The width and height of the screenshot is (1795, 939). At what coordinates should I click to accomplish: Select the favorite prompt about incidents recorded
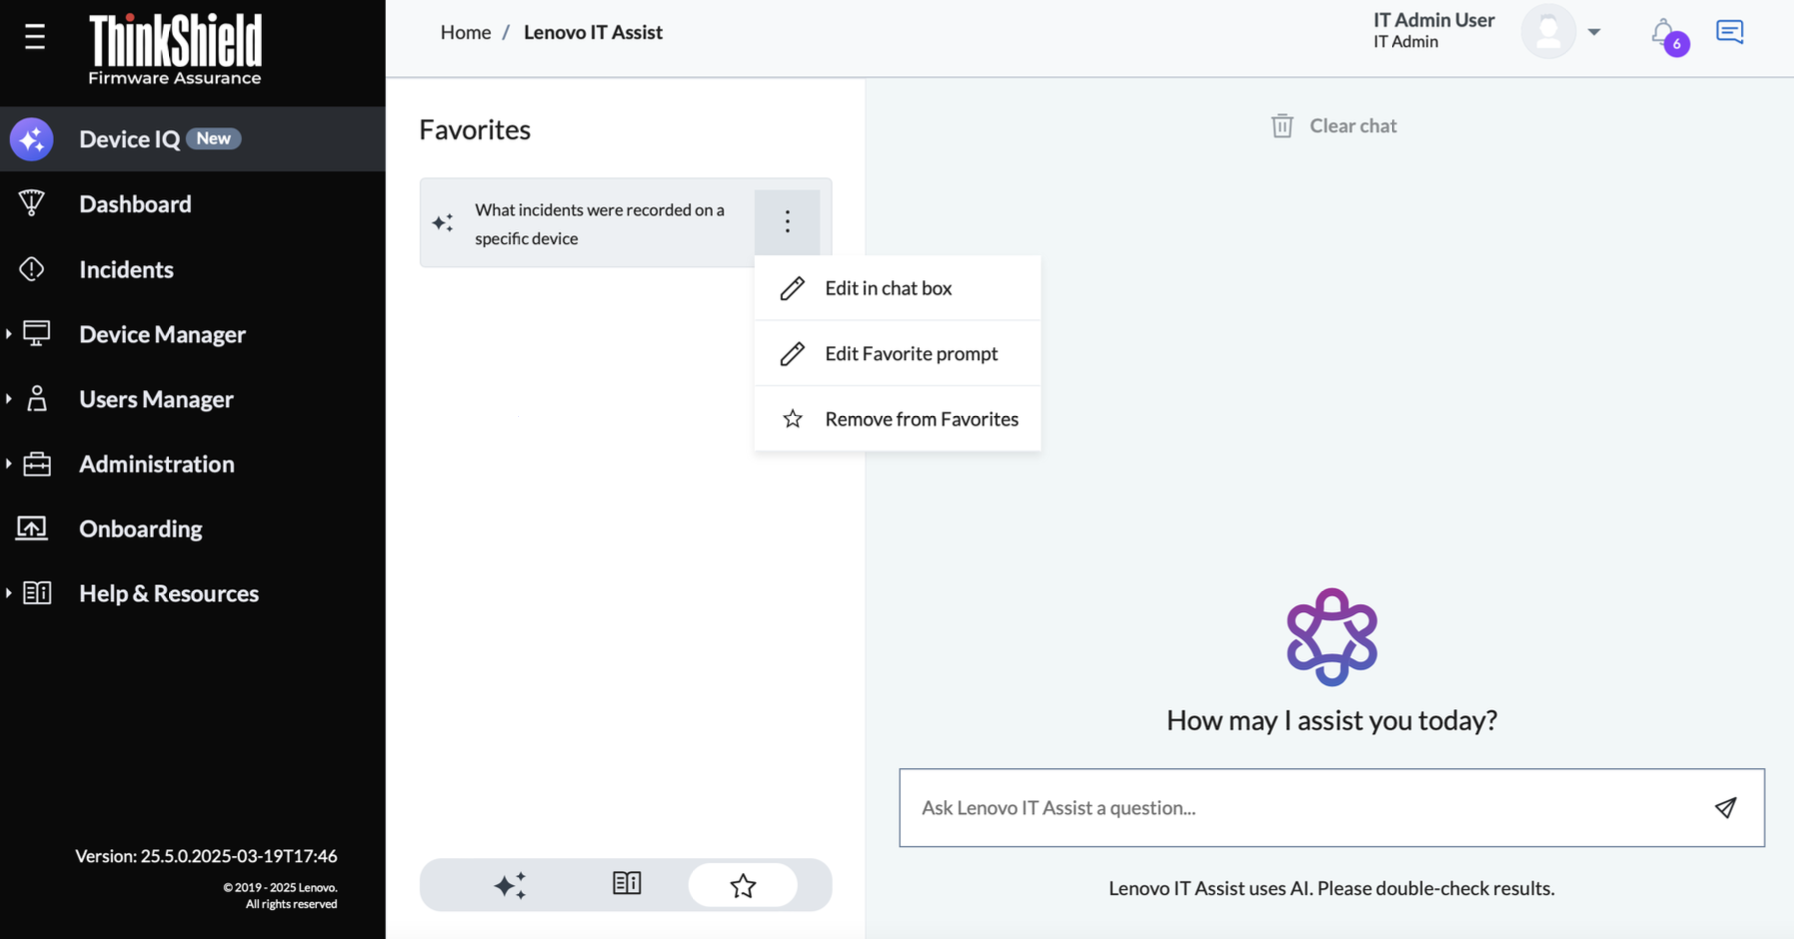click(x=599, y=224)
